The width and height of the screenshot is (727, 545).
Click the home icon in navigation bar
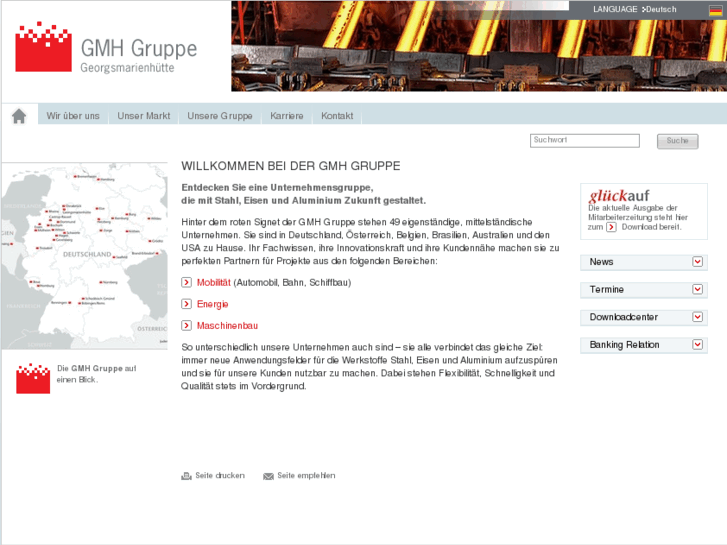[x=19, y=116]
